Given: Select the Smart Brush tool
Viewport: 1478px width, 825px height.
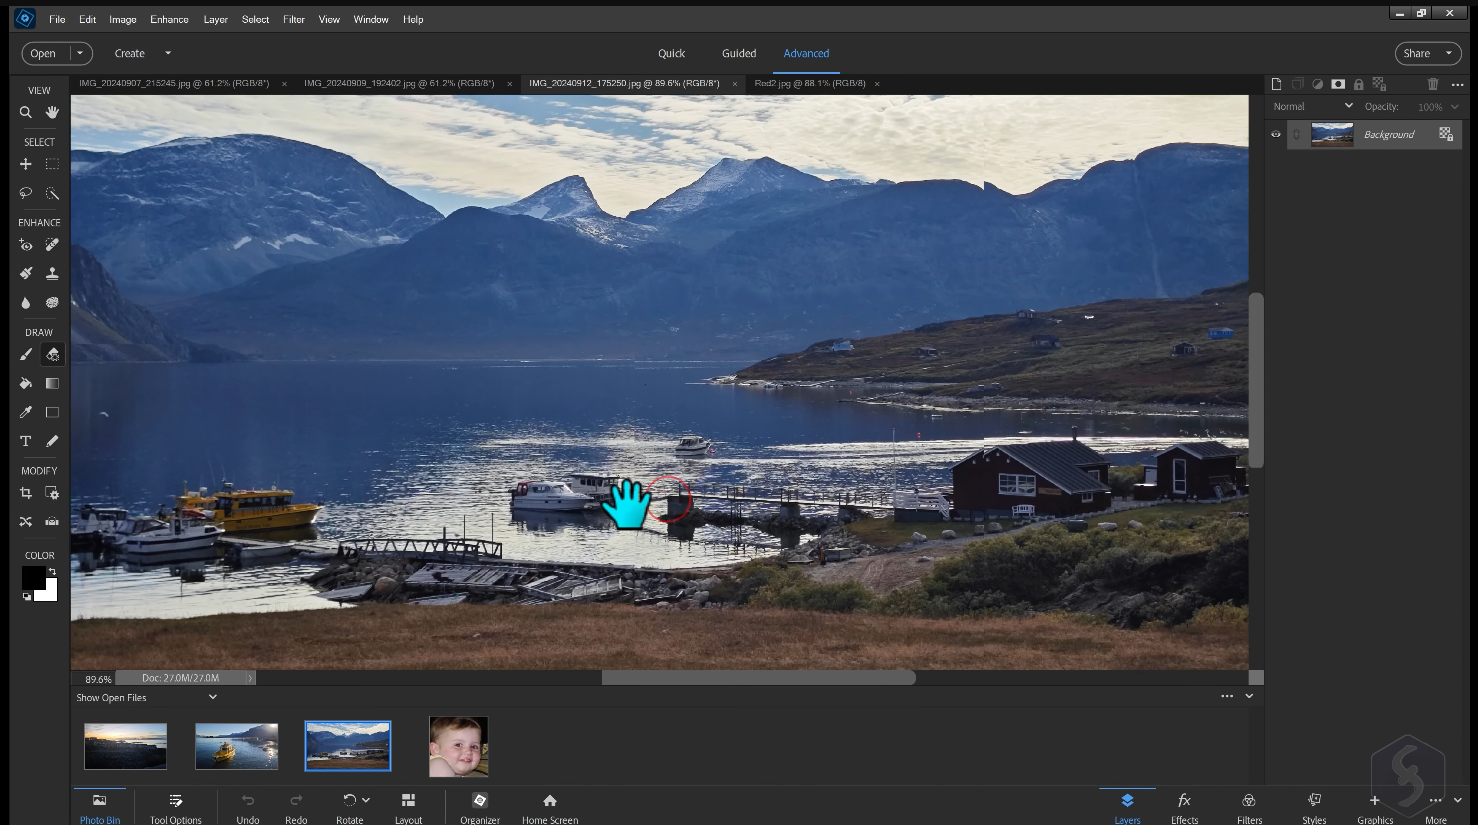Looking at the screenshot, I should pos(26,273).
